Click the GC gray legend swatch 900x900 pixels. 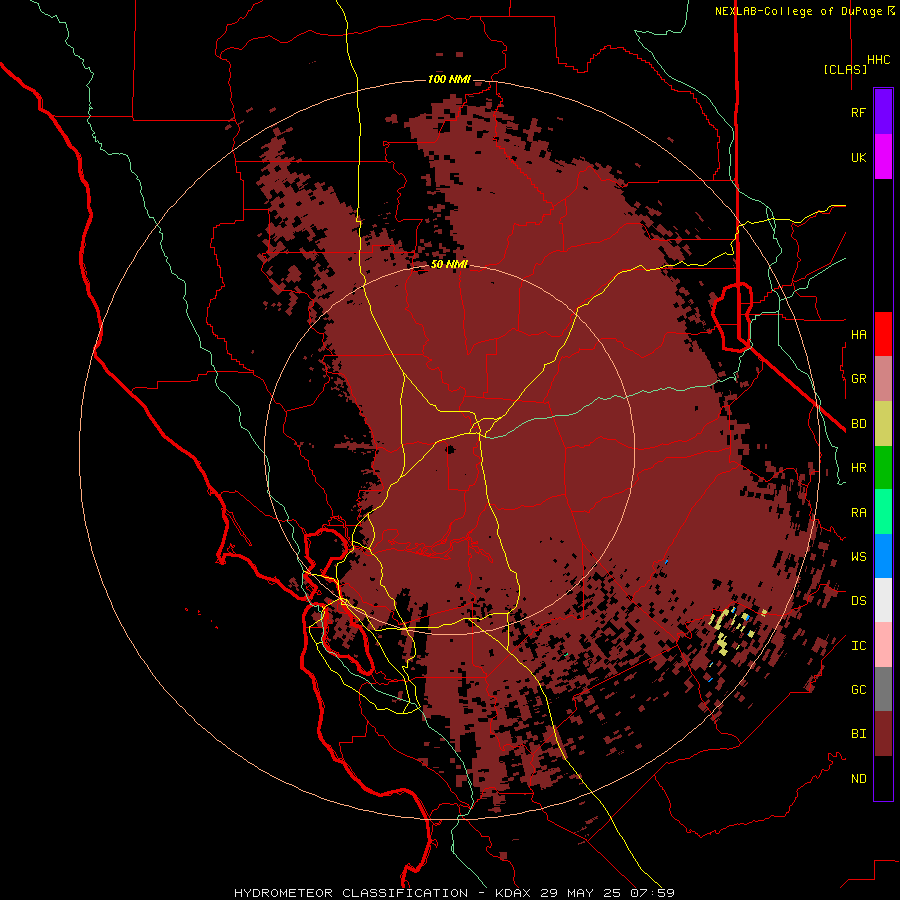pyautogui.click(x=883, y=689)
